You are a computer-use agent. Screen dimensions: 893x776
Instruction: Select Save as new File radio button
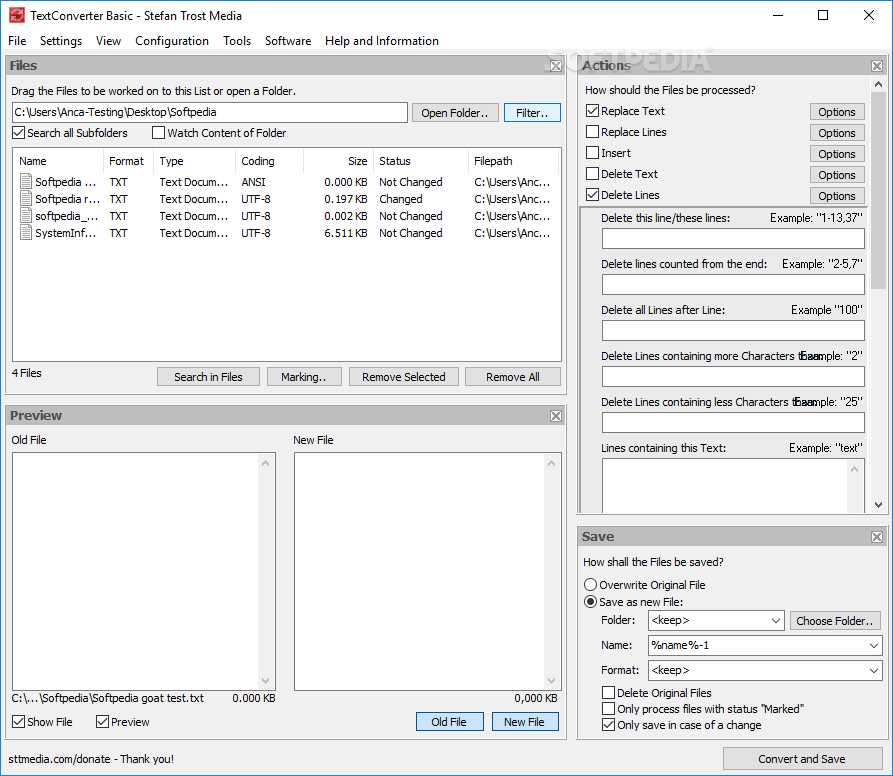(x=591, y=602)
